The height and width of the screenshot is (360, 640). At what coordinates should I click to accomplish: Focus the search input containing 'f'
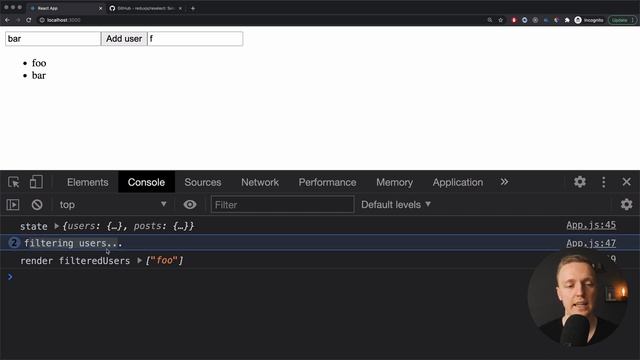click(195, 39)
